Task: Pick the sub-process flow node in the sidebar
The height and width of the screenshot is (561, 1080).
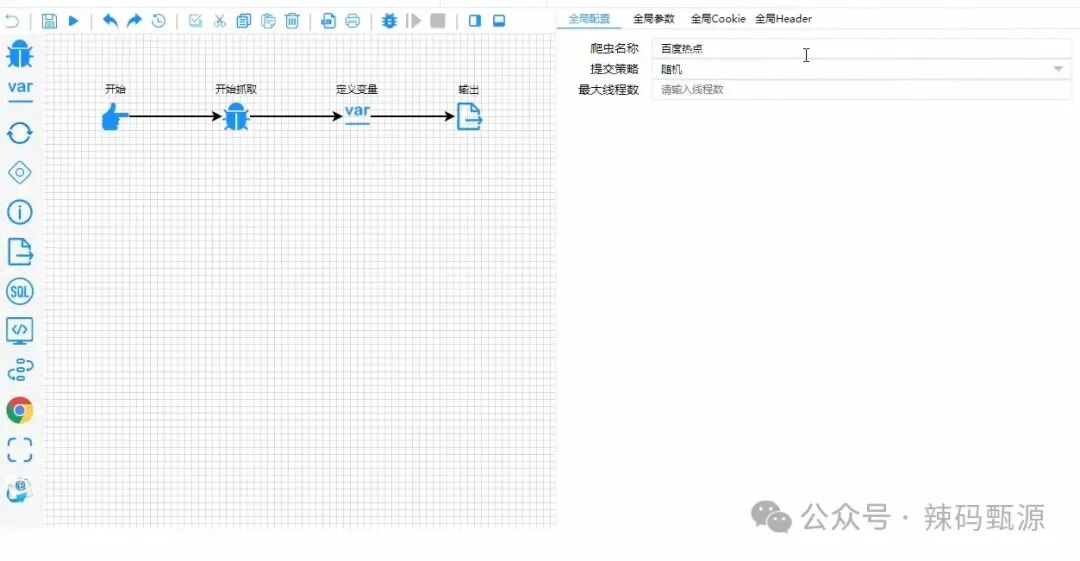Action: pyautogui.click(x=20, y=370)
